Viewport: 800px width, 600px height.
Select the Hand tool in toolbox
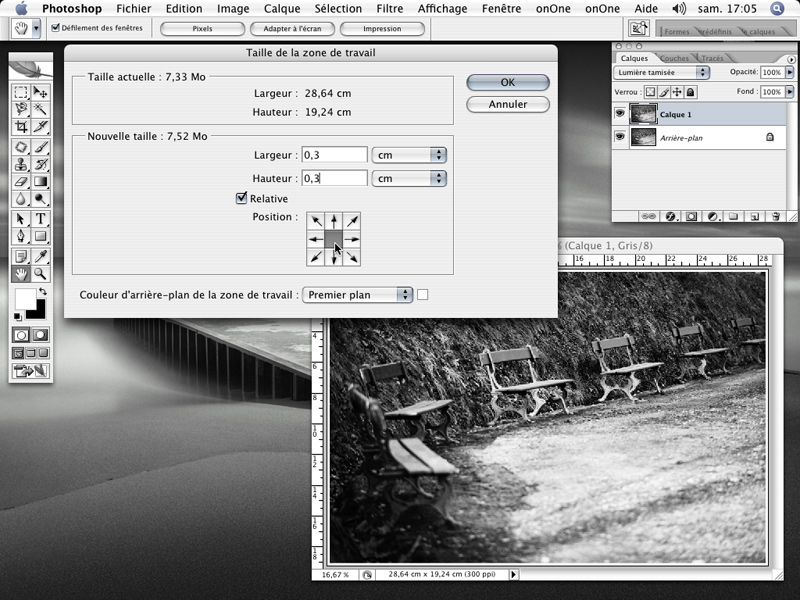click(21, 274)
